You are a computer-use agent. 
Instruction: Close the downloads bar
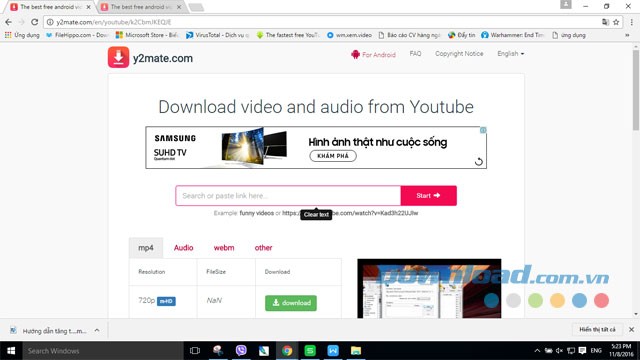pos(631,329)
